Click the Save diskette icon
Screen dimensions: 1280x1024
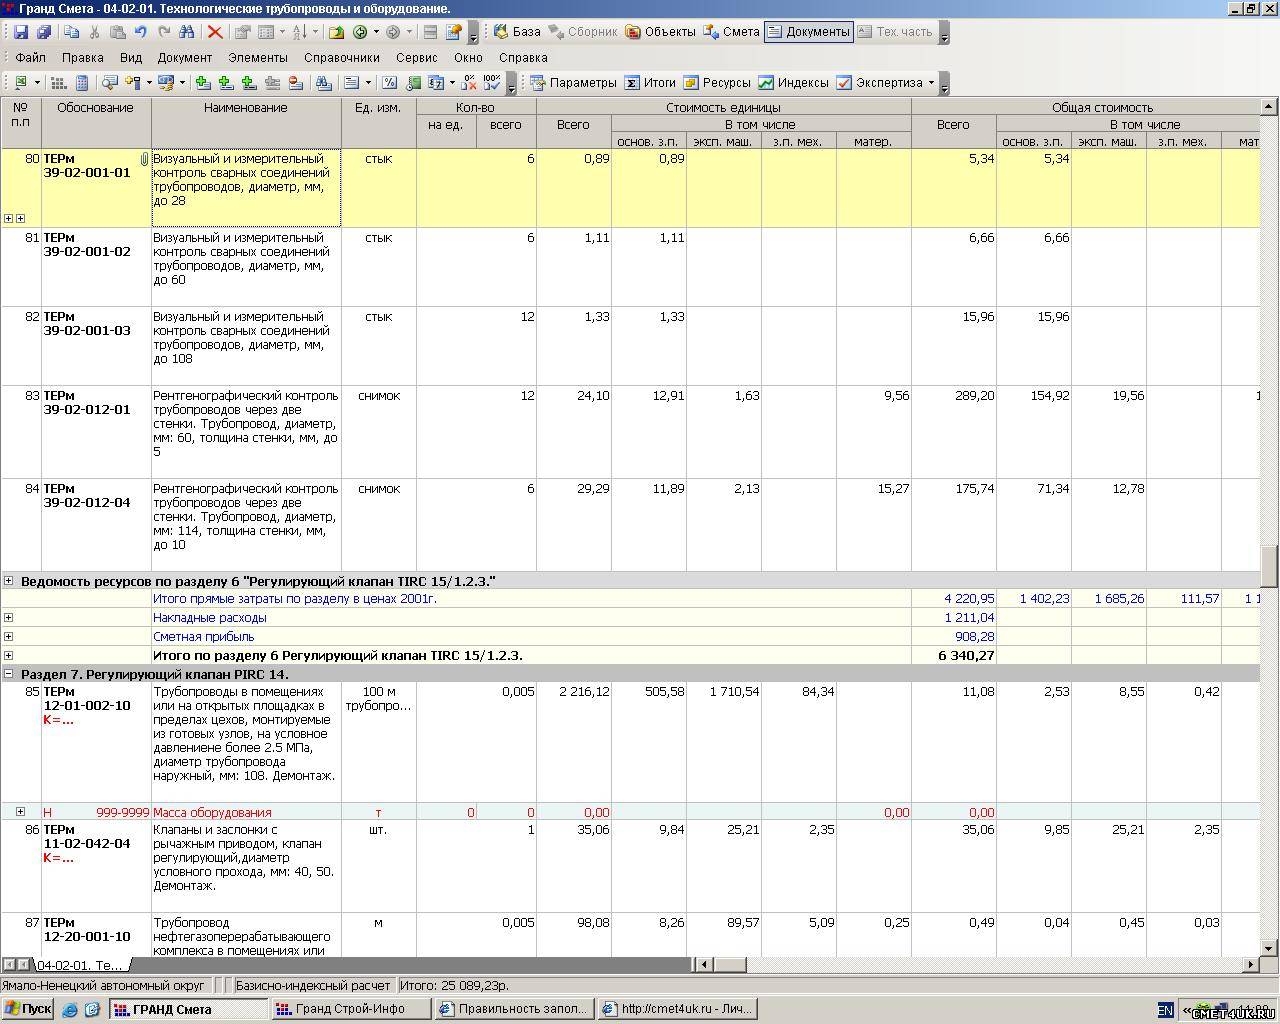(x=21, y=32)
